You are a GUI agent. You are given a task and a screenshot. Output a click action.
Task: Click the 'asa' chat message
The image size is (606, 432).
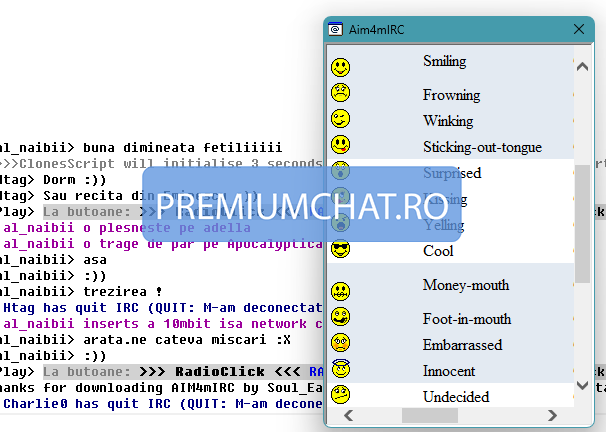coord(95,260)
